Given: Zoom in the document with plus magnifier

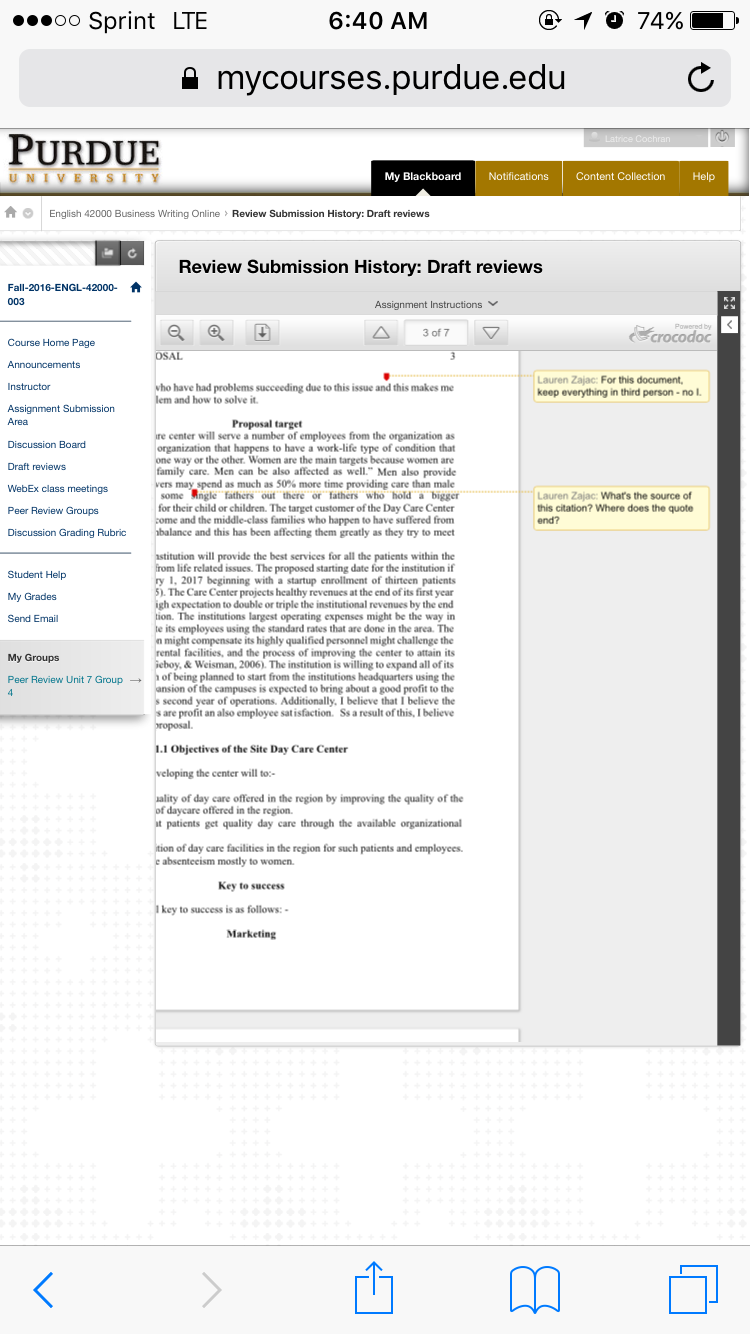Looking at the screenshot, I should pyautogui.click(x=214, y=332).
